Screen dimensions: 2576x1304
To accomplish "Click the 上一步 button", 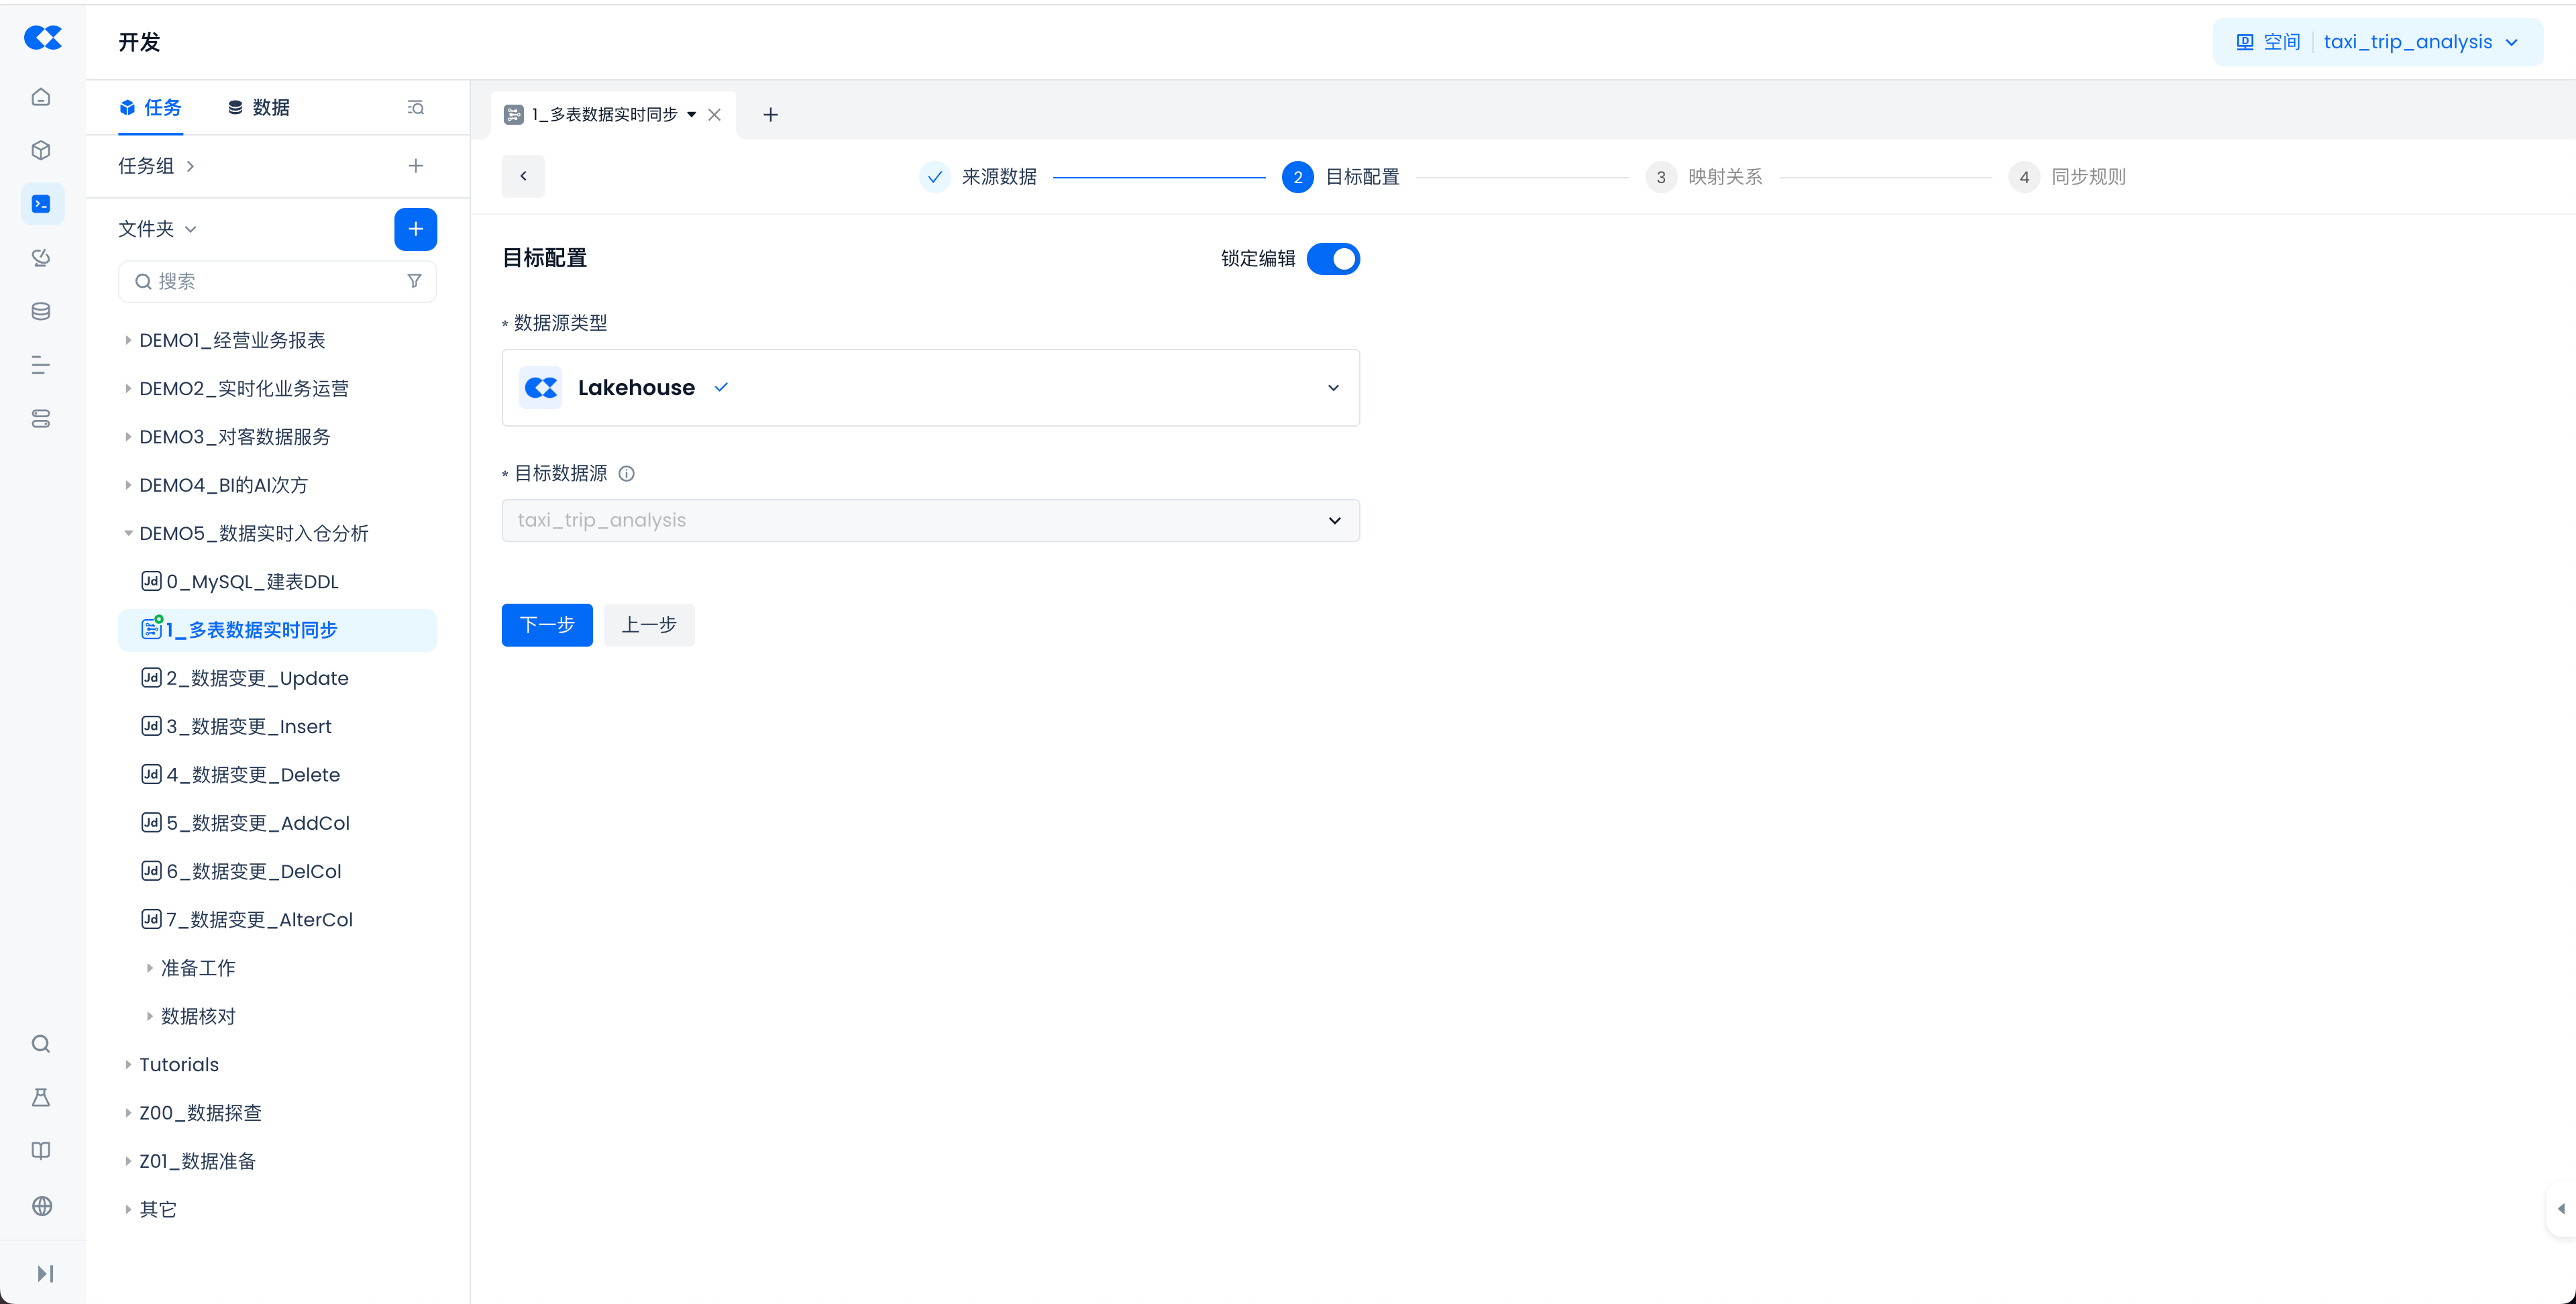I will [x=648, y=625].
